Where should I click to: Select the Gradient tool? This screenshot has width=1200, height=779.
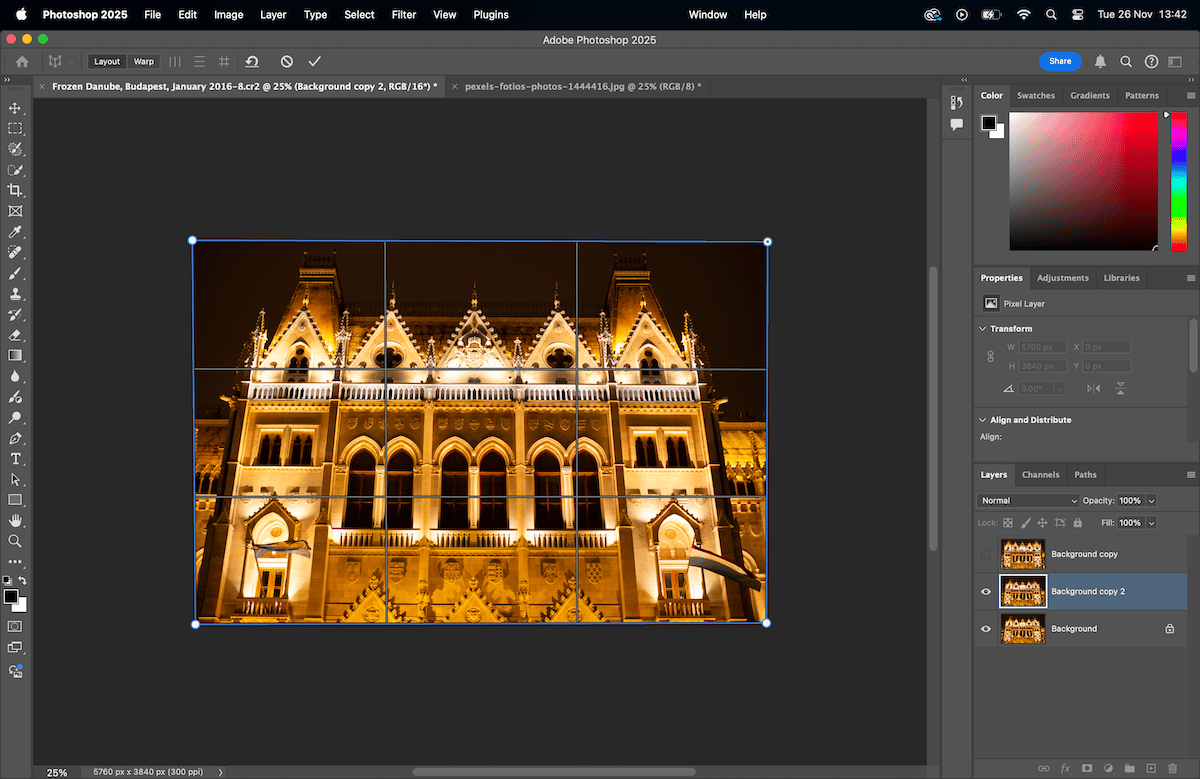(x=15, y=356)
